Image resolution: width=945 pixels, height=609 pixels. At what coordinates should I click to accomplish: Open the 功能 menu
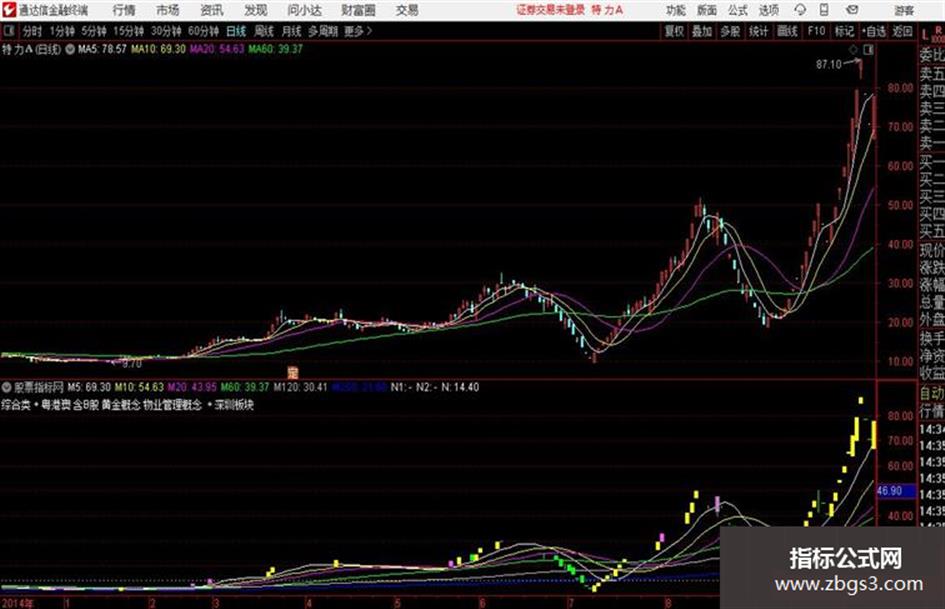[x=676, y=10]
